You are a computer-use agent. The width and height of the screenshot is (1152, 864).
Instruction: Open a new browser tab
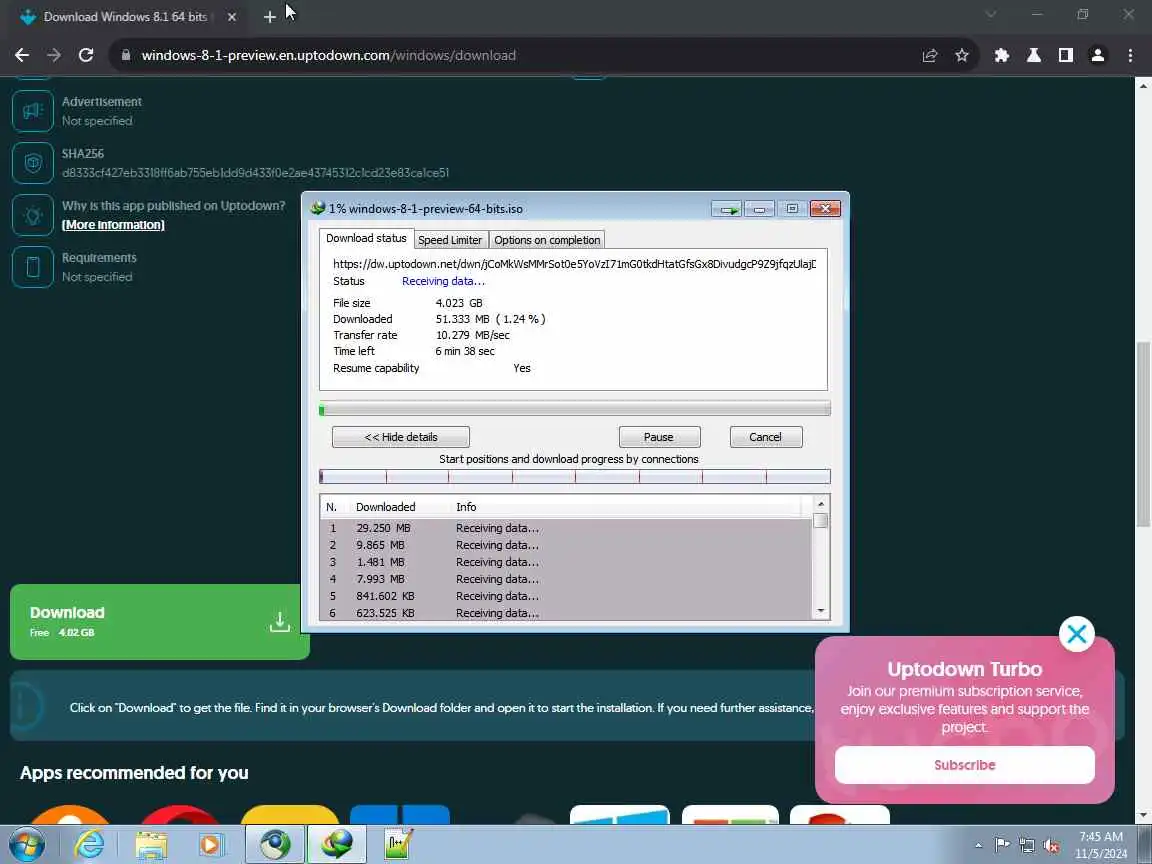[x=270, y=16]
